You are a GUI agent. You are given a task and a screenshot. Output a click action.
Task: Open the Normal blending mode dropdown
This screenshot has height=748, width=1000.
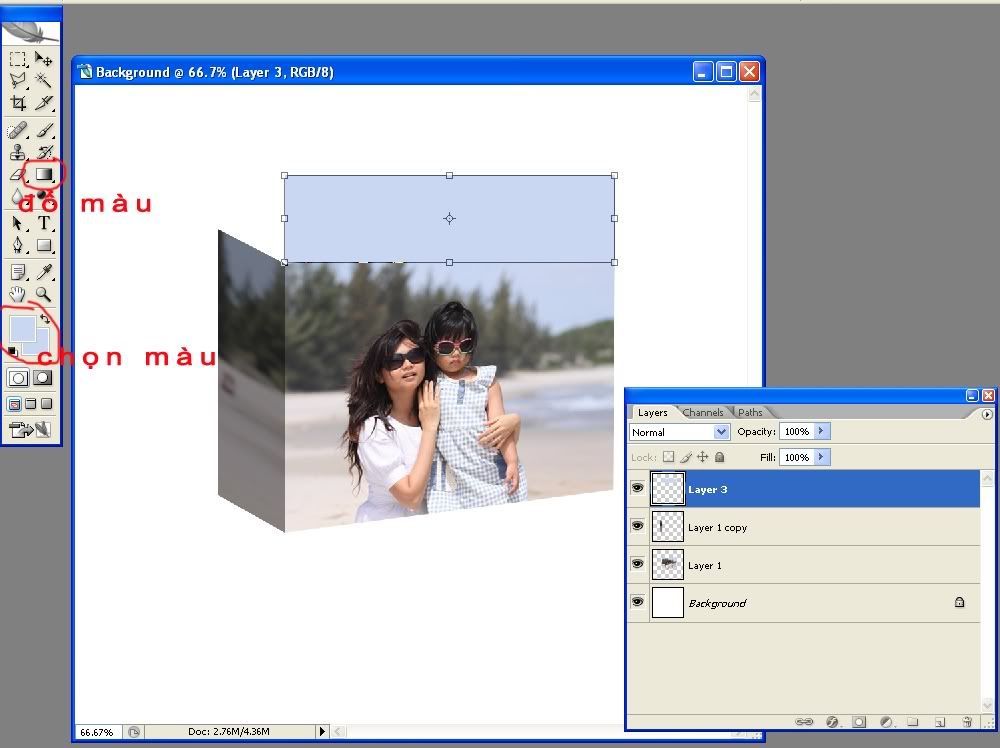pyautogui.click(x=680, y=432)
